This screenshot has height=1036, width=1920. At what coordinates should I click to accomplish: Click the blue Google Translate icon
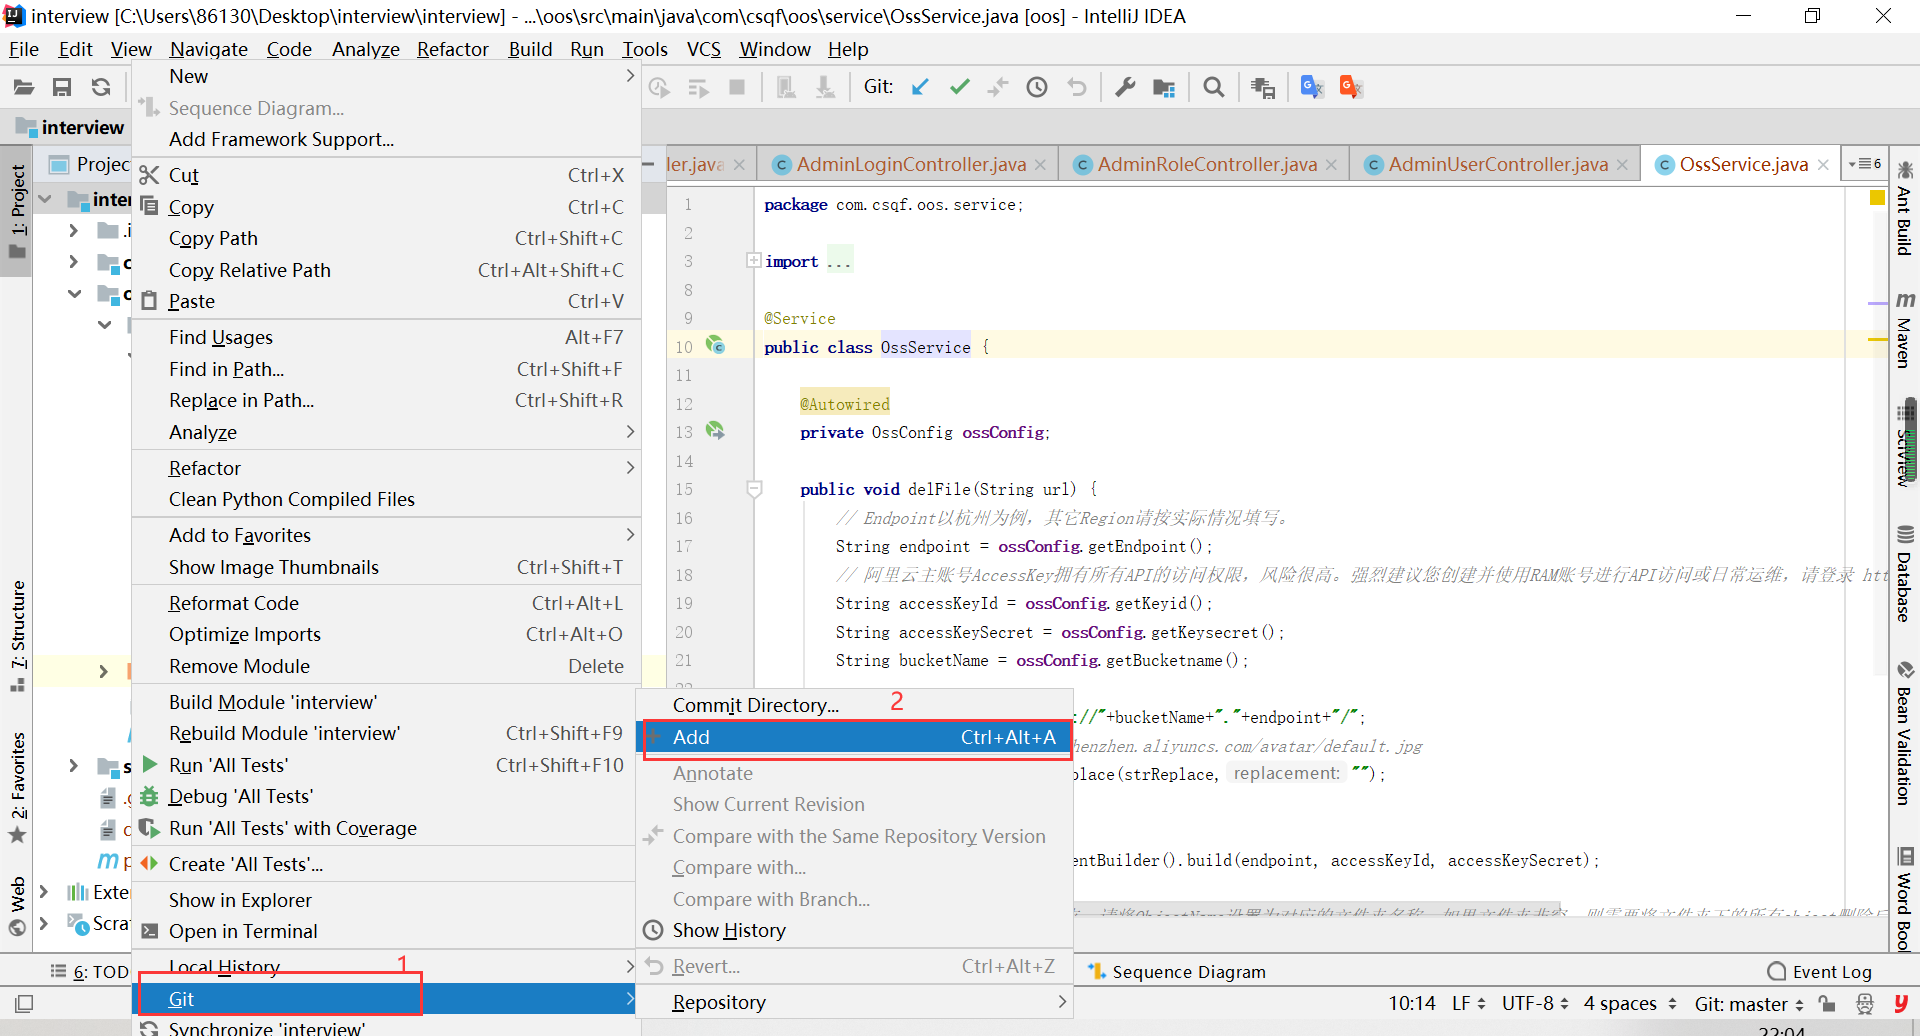(x=1311, y=88)
